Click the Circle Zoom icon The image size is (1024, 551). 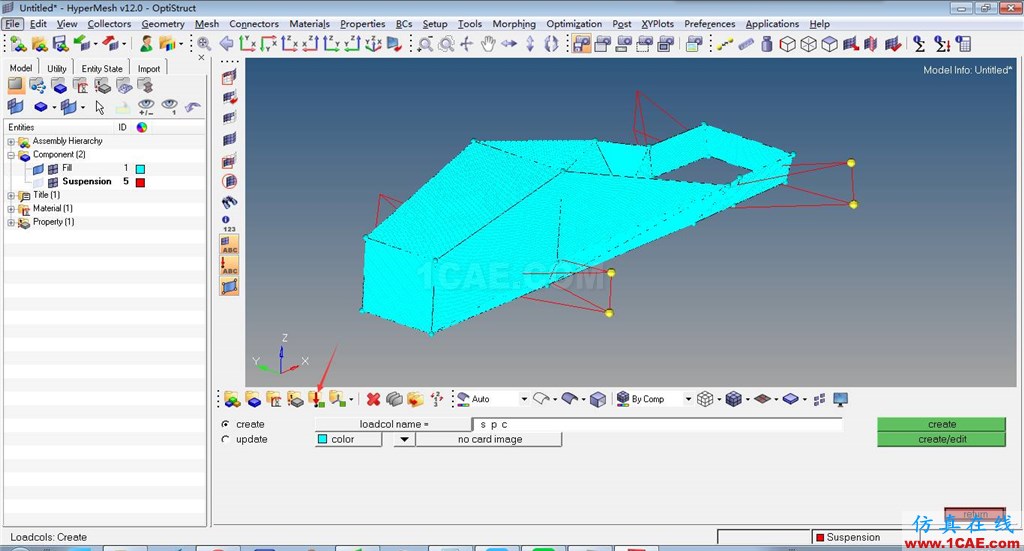tap(446, 44)
